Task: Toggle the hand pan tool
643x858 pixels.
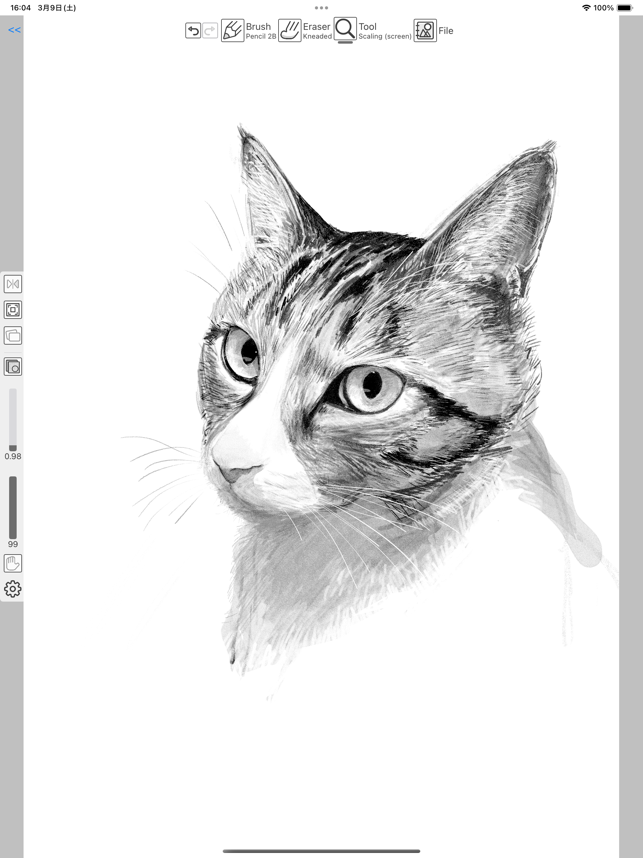Action: click(13, 563)
